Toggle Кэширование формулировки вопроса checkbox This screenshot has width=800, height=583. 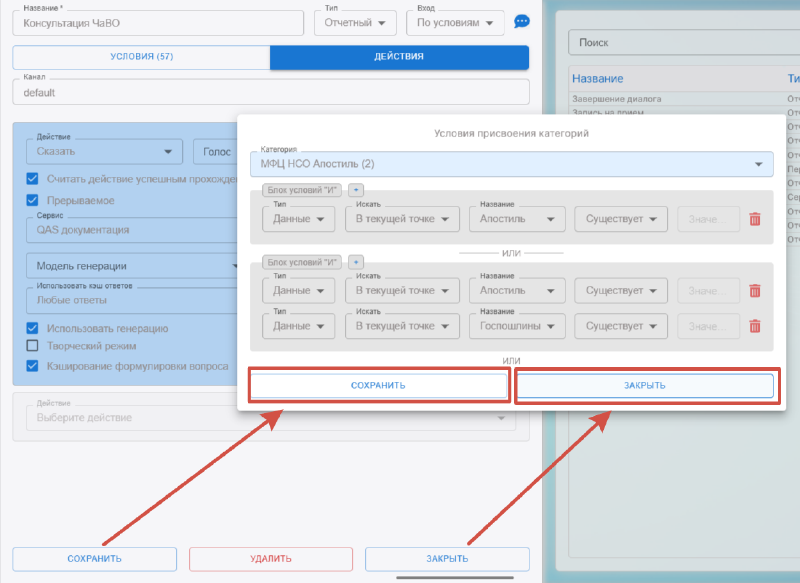[33, 366]
